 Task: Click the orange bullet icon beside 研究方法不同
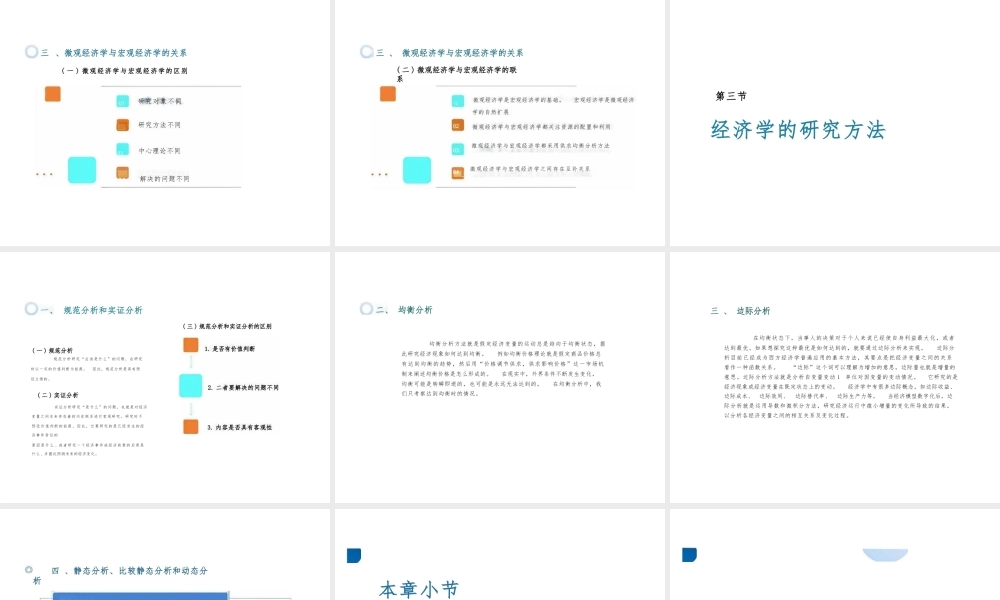[x=122, y=125]
